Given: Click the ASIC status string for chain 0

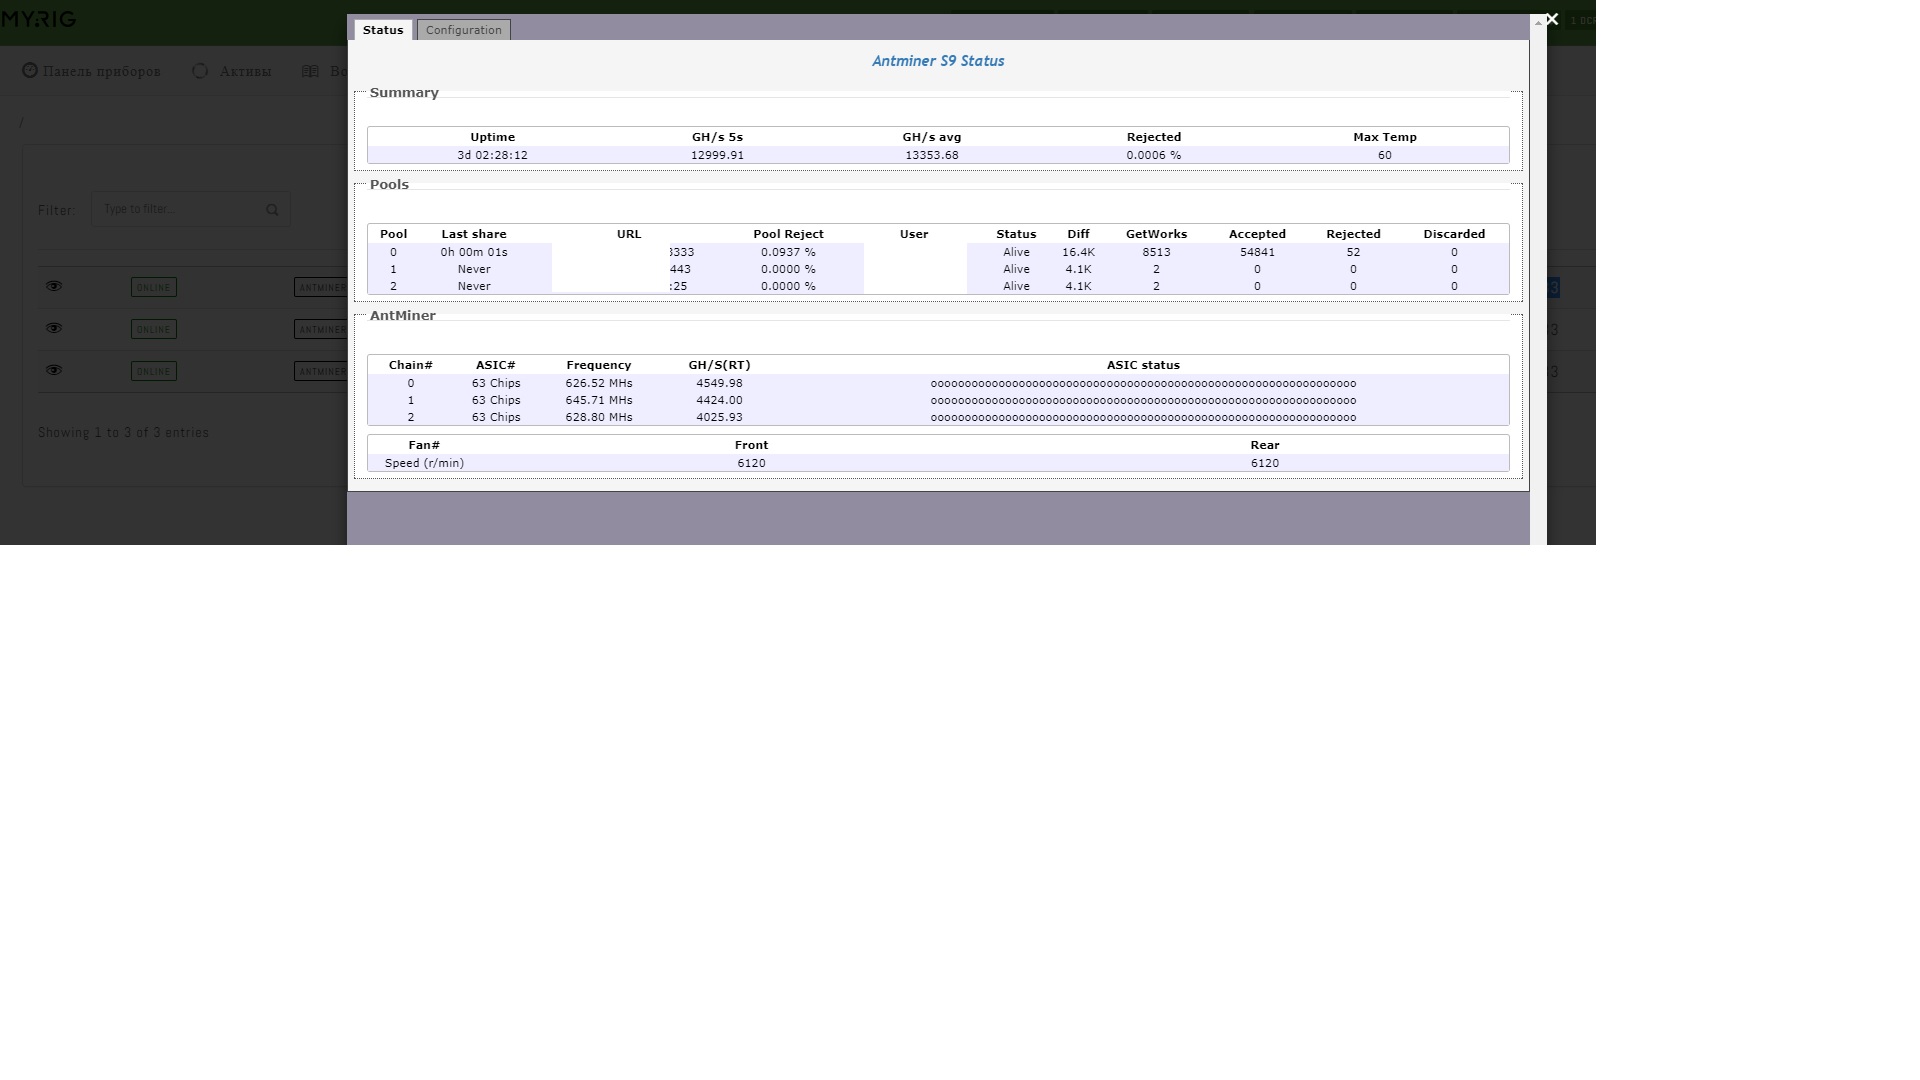Looking at the screenshot, I should click(x=1143, y=384).
